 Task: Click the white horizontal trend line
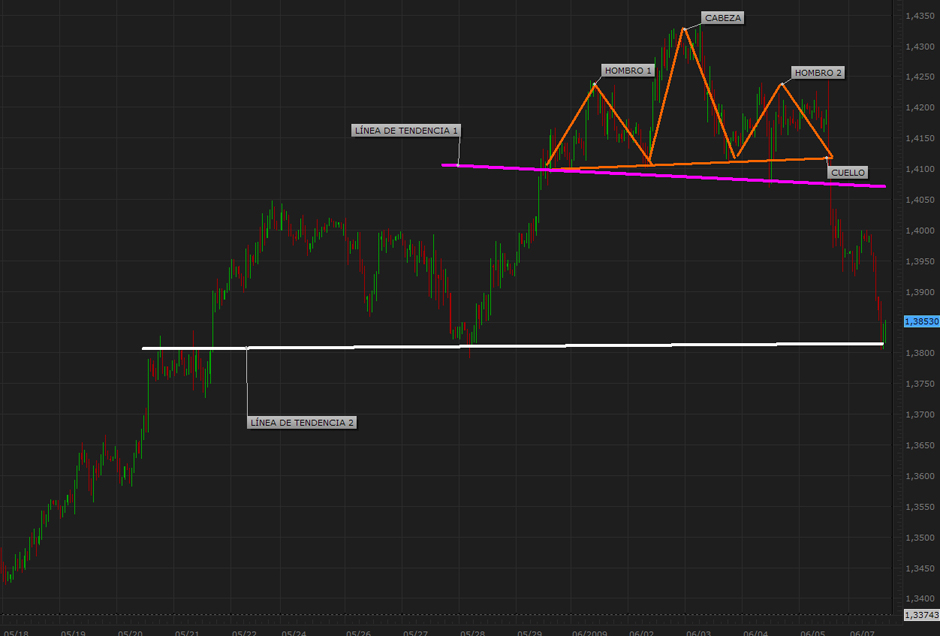click(x=500, y=346)
